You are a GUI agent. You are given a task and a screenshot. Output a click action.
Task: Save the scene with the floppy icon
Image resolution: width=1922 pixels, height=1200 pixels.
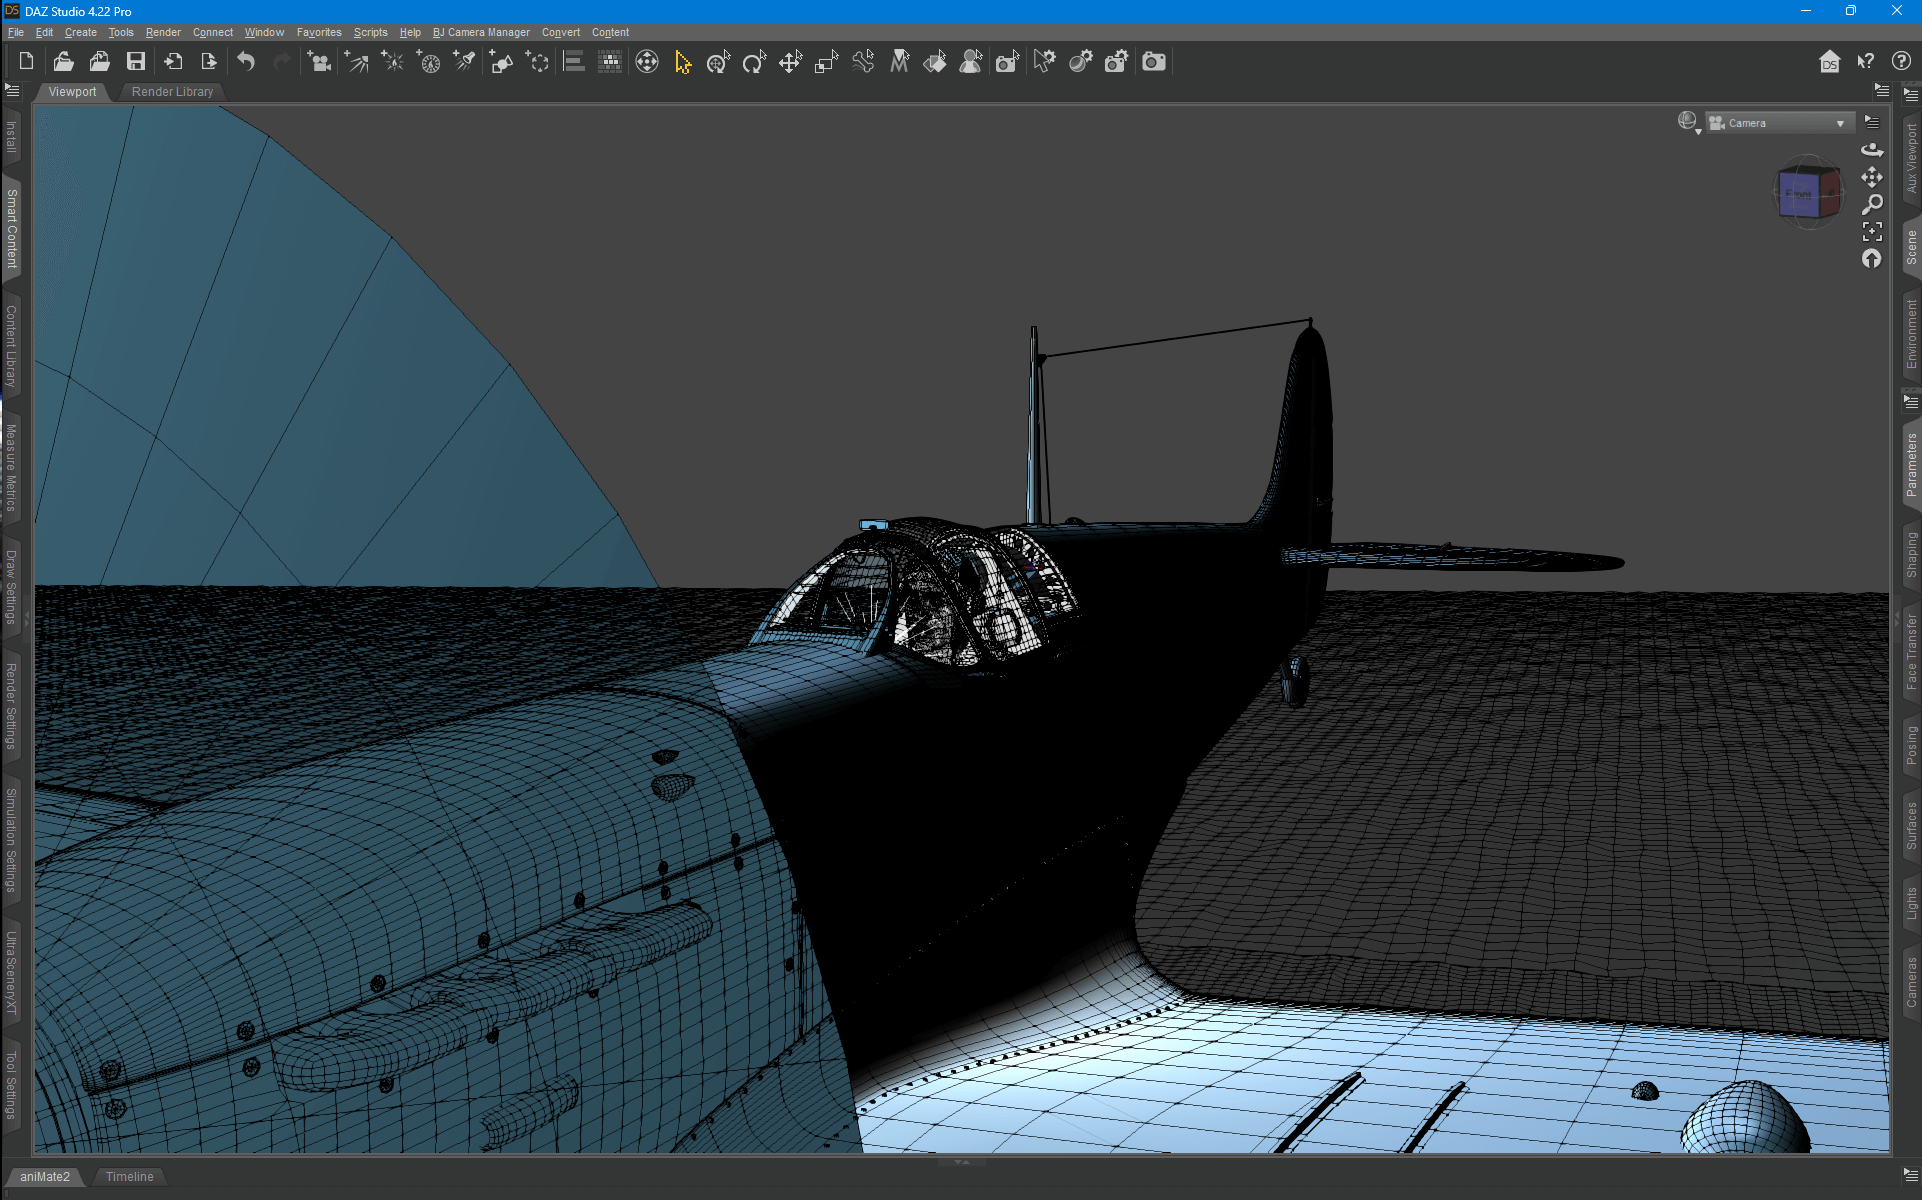136,62
